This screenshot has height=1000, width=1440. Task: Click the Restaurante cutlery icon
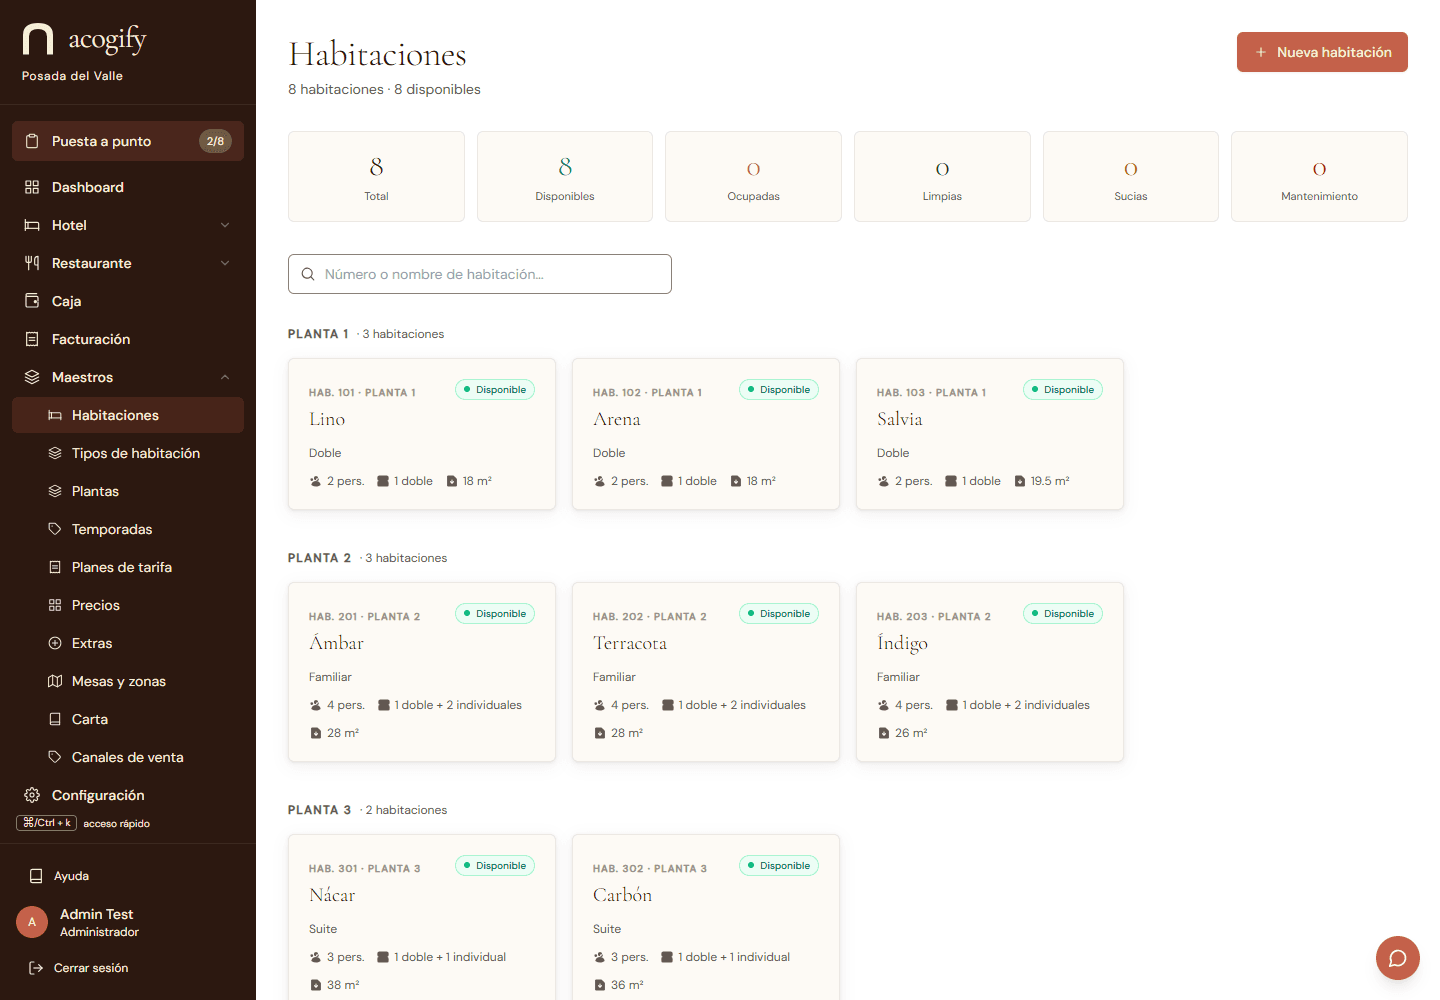tap(32, 263)
